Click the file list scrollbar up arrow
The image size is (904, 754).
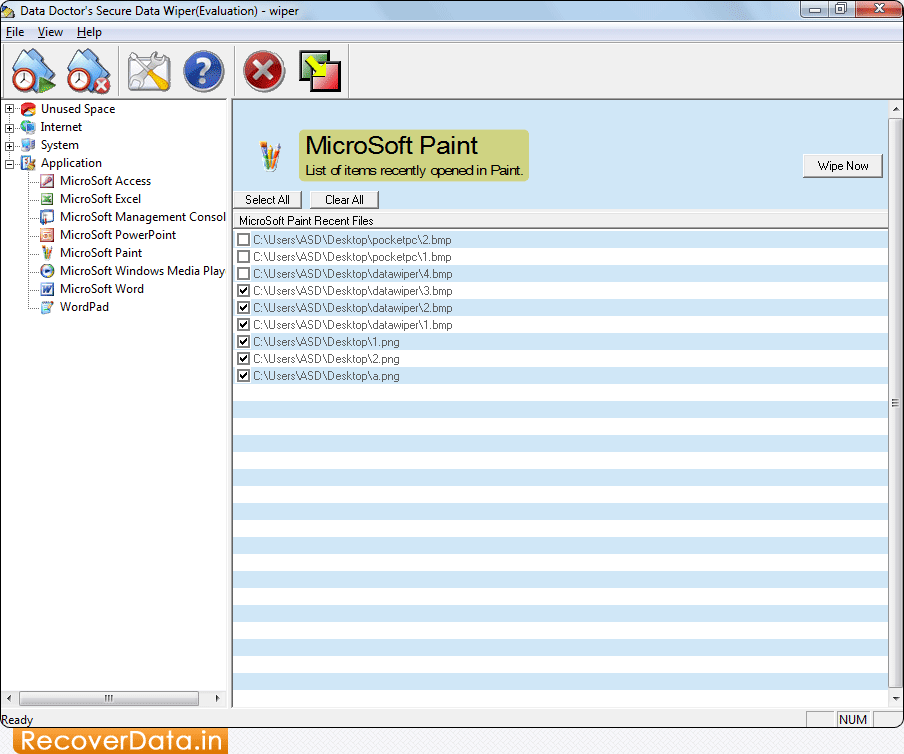click(x=895, y=109)
